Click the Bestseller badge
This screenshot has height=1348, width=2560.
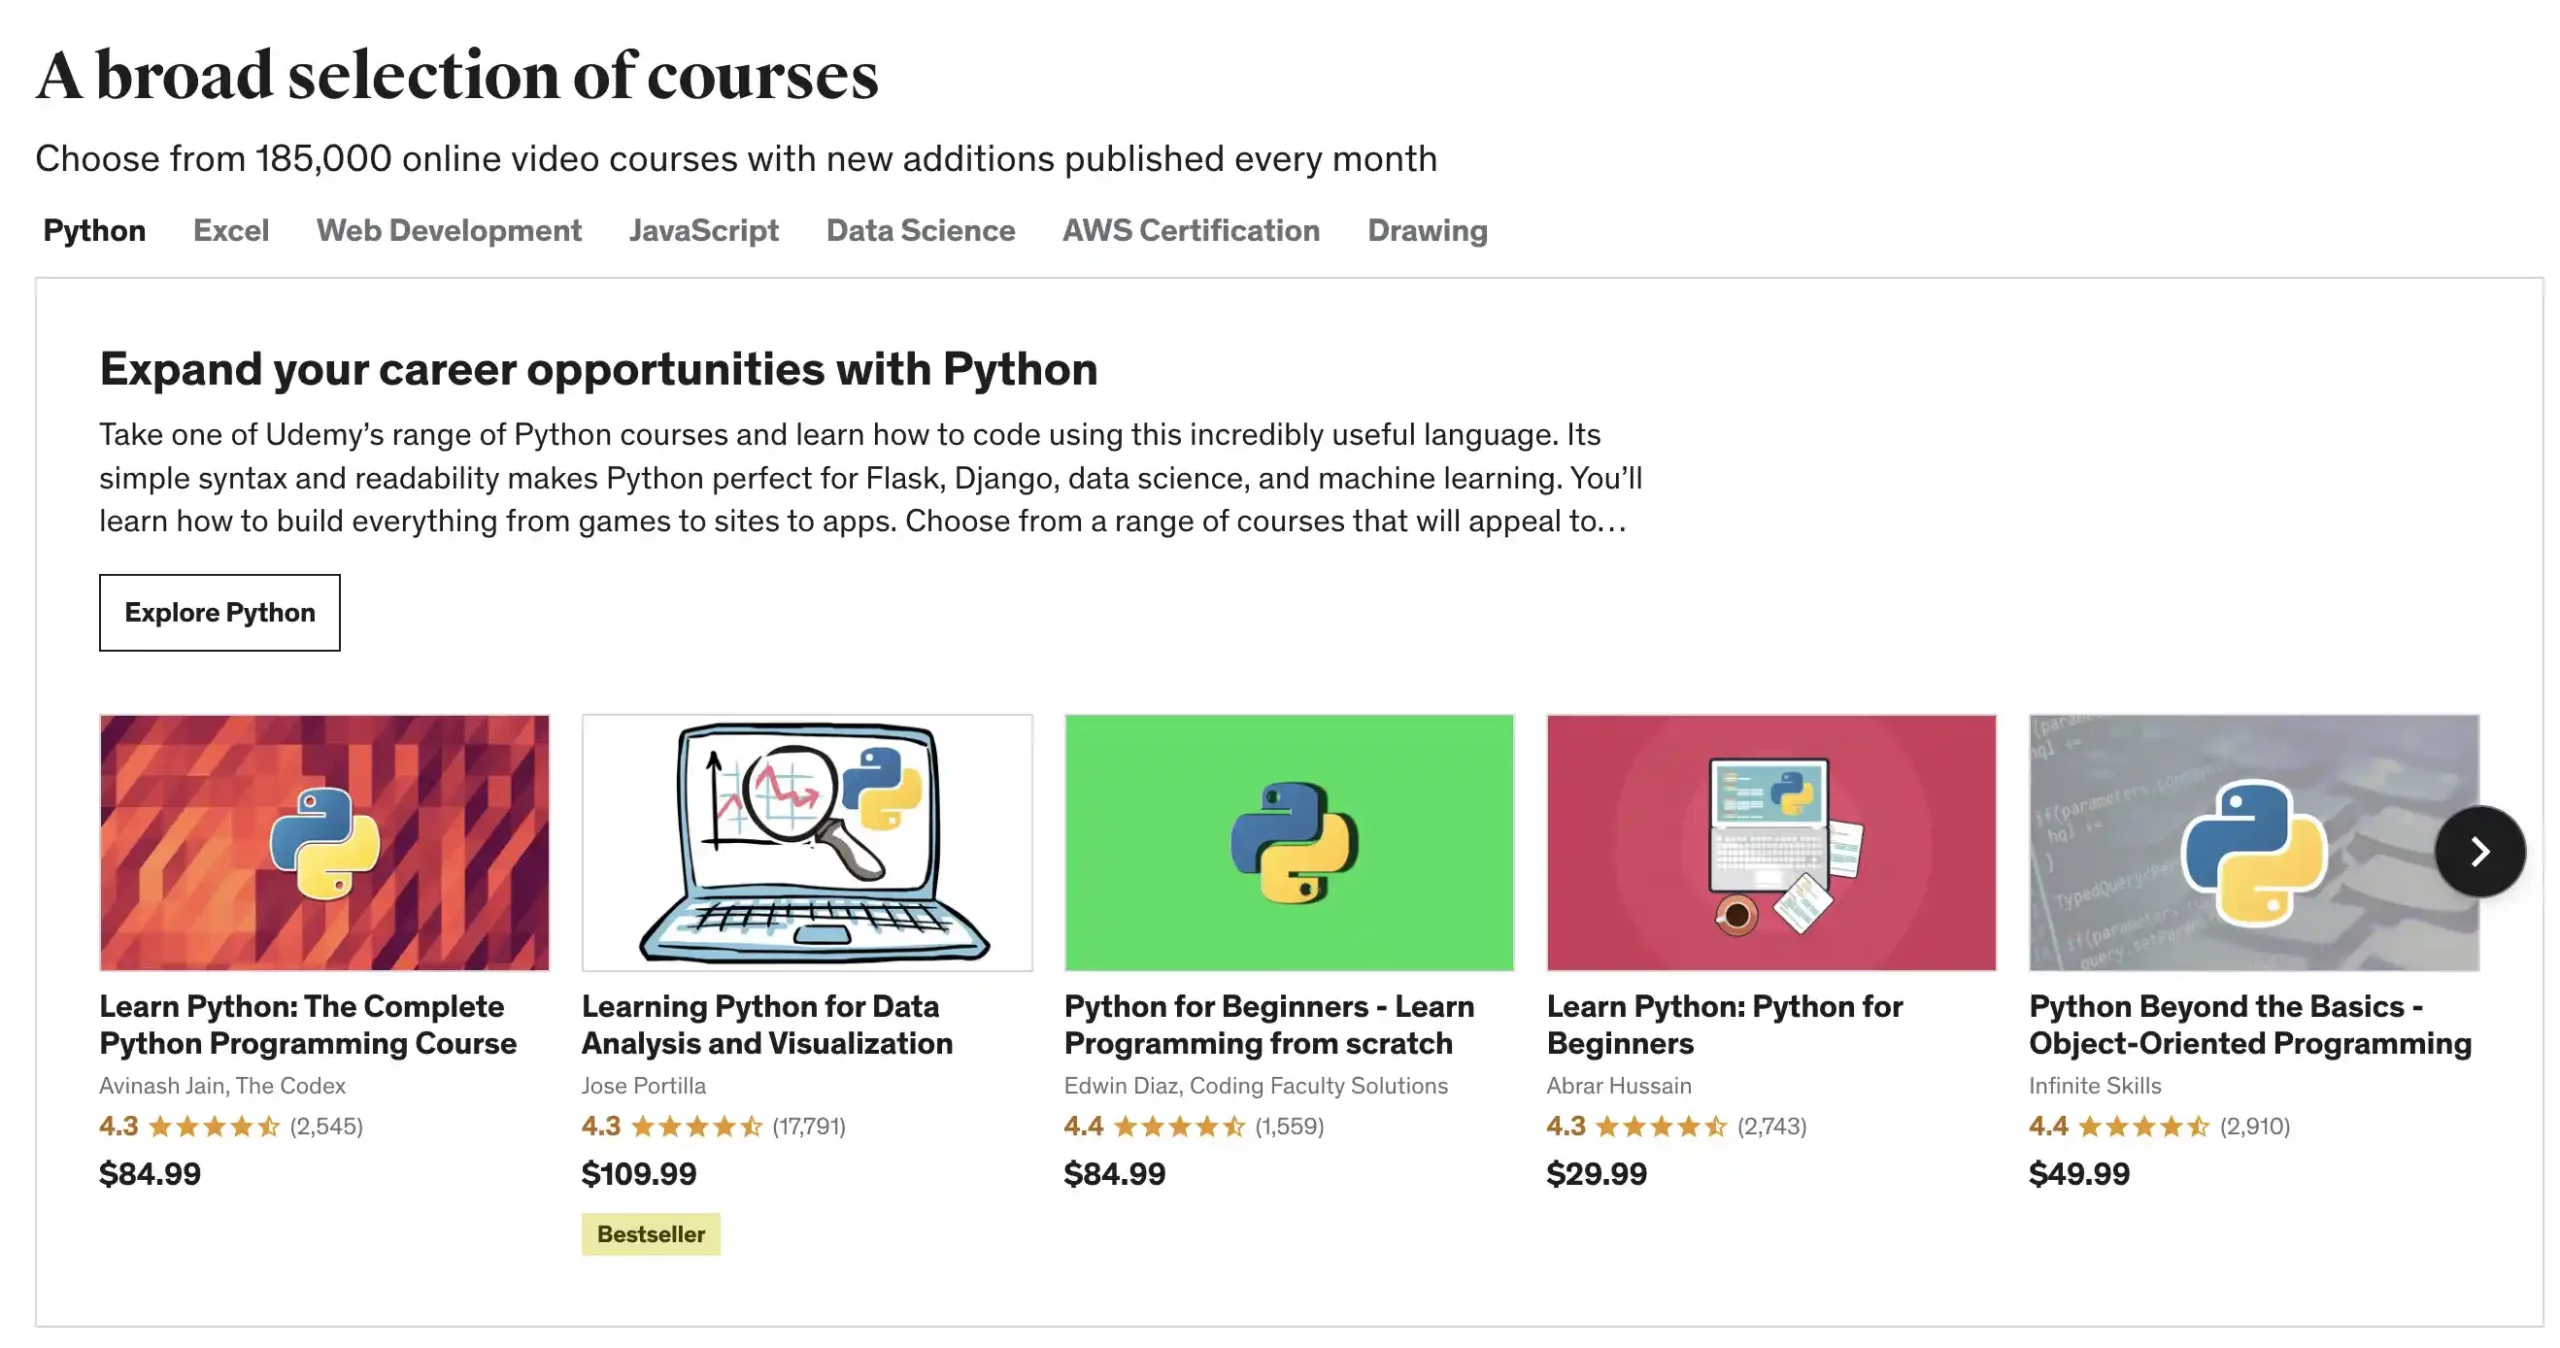(x=651, y=1234)
